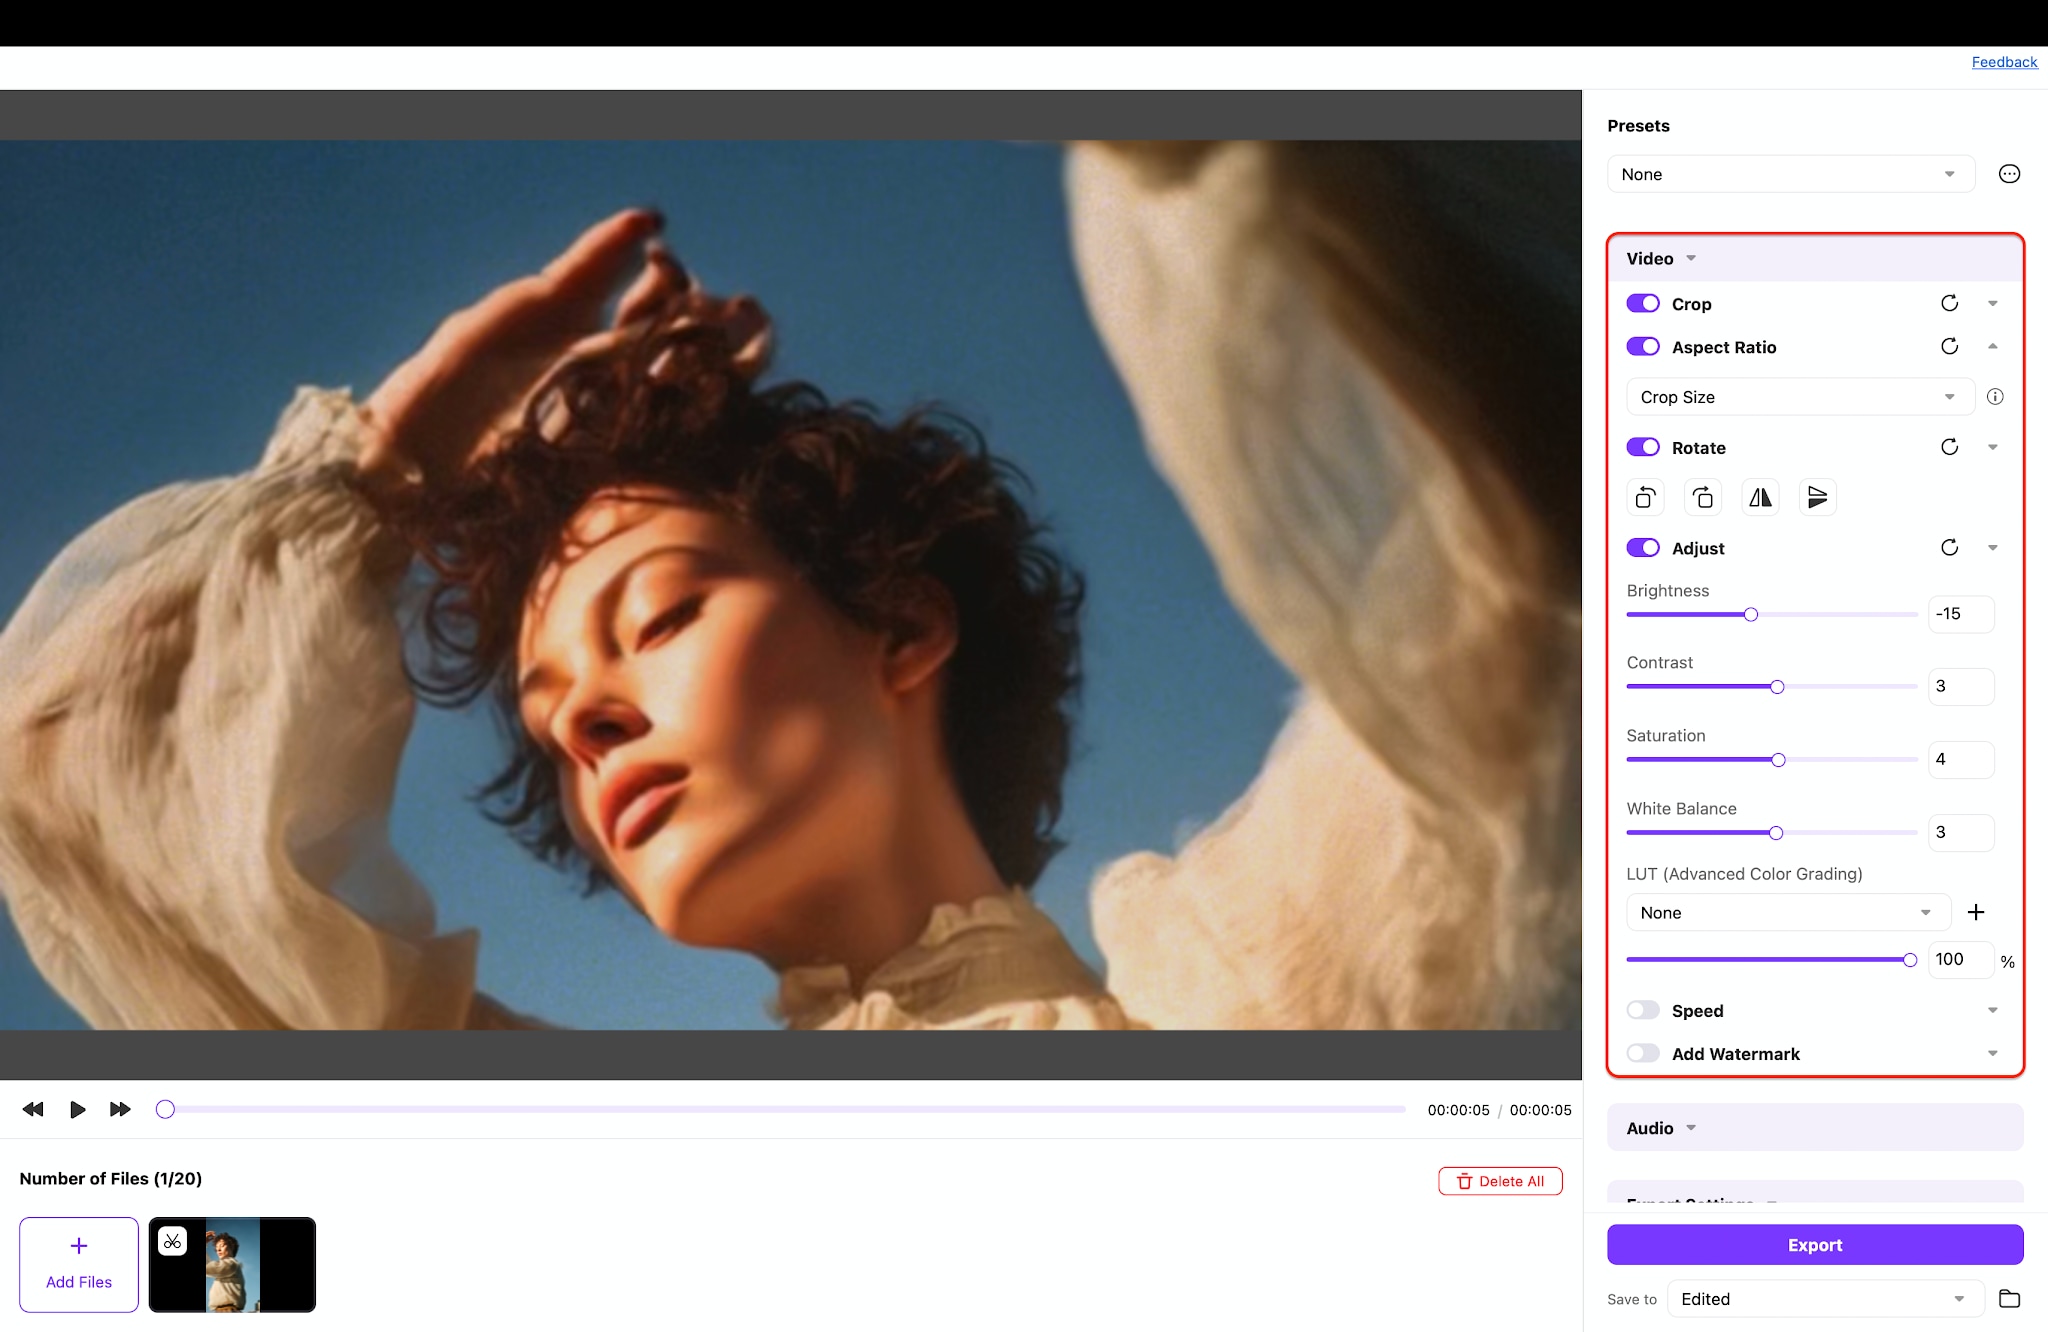This screenshot has height=1332, width=2048.
Task: Open the save folder icon
Action: point(2009,1299)
